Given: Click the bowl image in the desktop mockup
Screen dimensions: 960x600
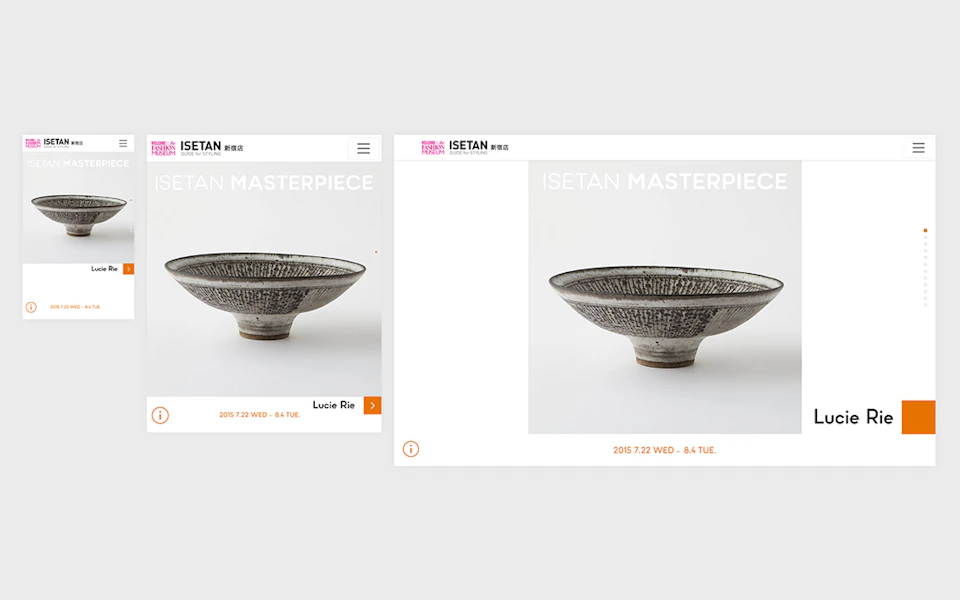Looking at the screenshot, I should click(666, 317).
